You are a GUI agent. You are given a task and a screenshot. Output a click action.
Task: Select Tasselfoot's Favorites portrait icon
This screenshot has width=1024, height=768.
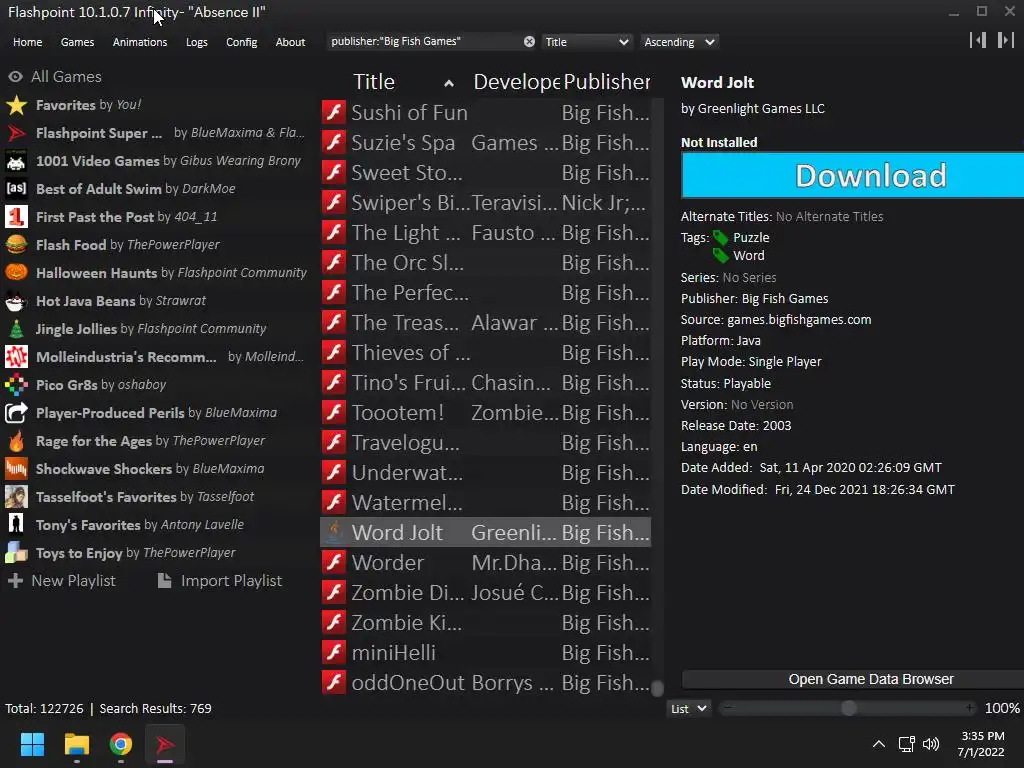(16, 497)
